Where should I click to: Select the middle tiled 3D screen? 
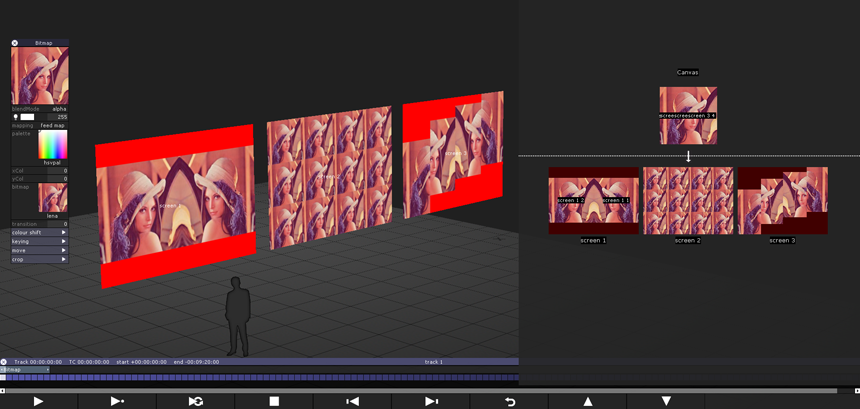330,177
